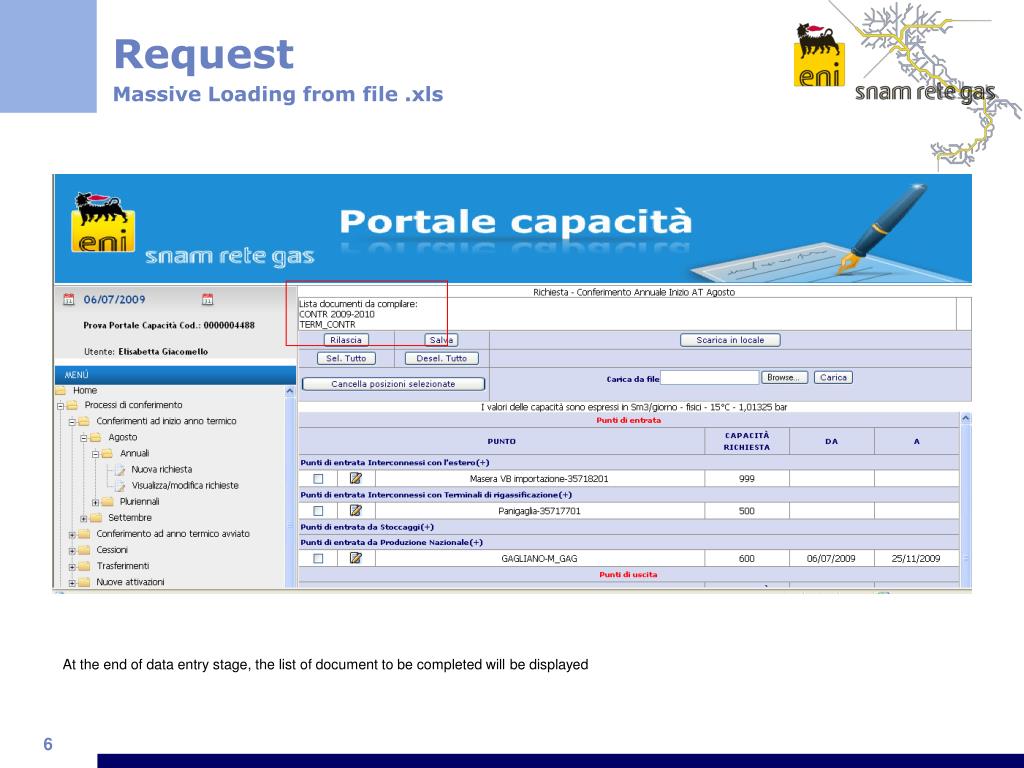
Task: Click Browse... to choose a file
Action: pos(784,377)
